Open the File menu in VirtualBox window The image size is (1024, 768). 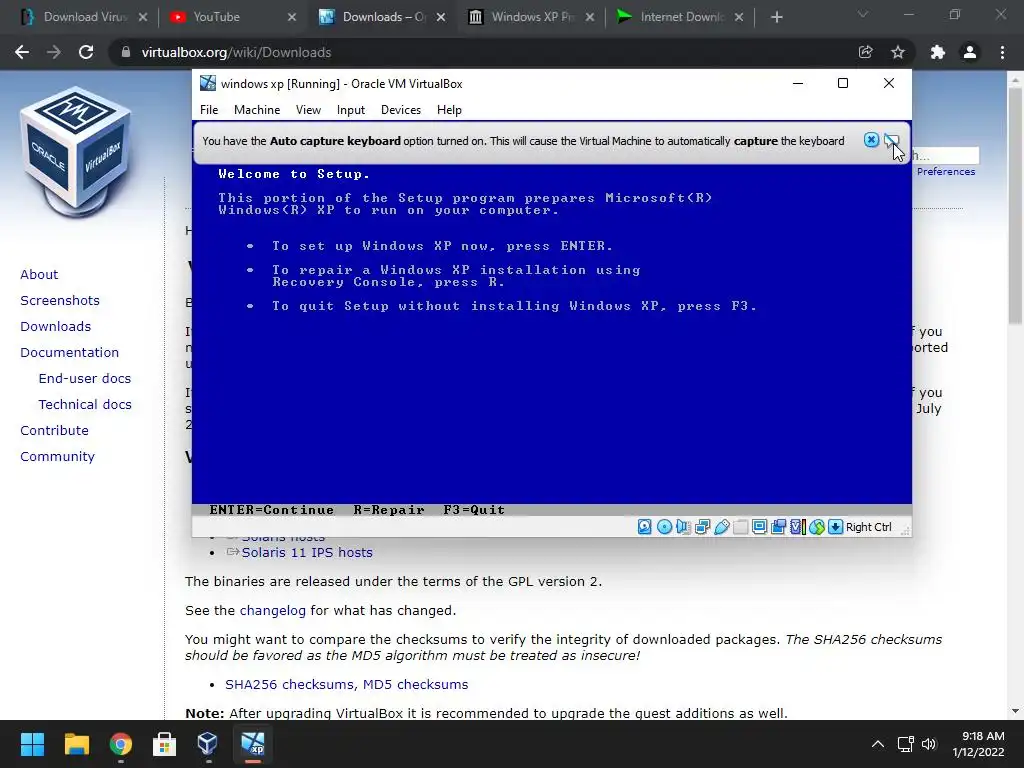(x=209, y=110)
